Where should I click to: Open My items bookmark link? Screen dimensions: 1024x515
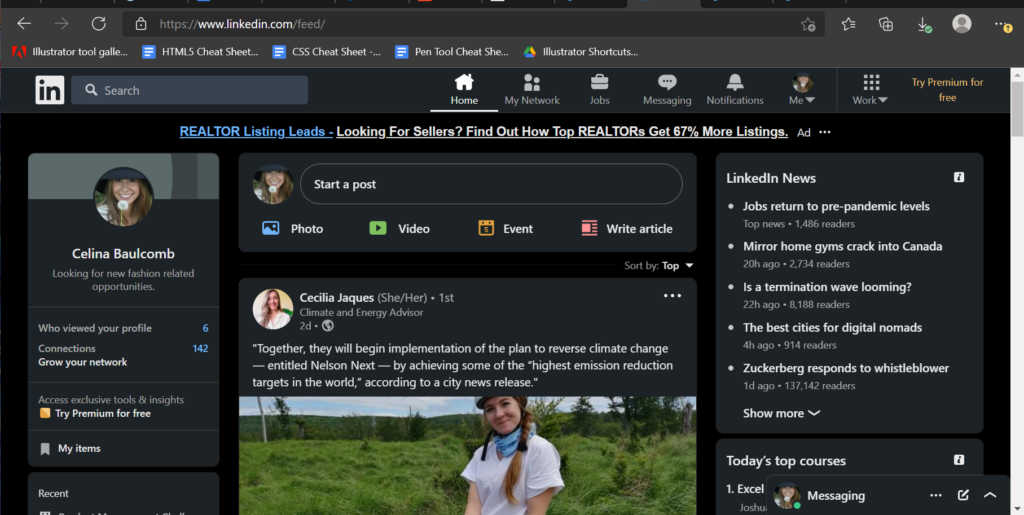(x=71, y=448)
